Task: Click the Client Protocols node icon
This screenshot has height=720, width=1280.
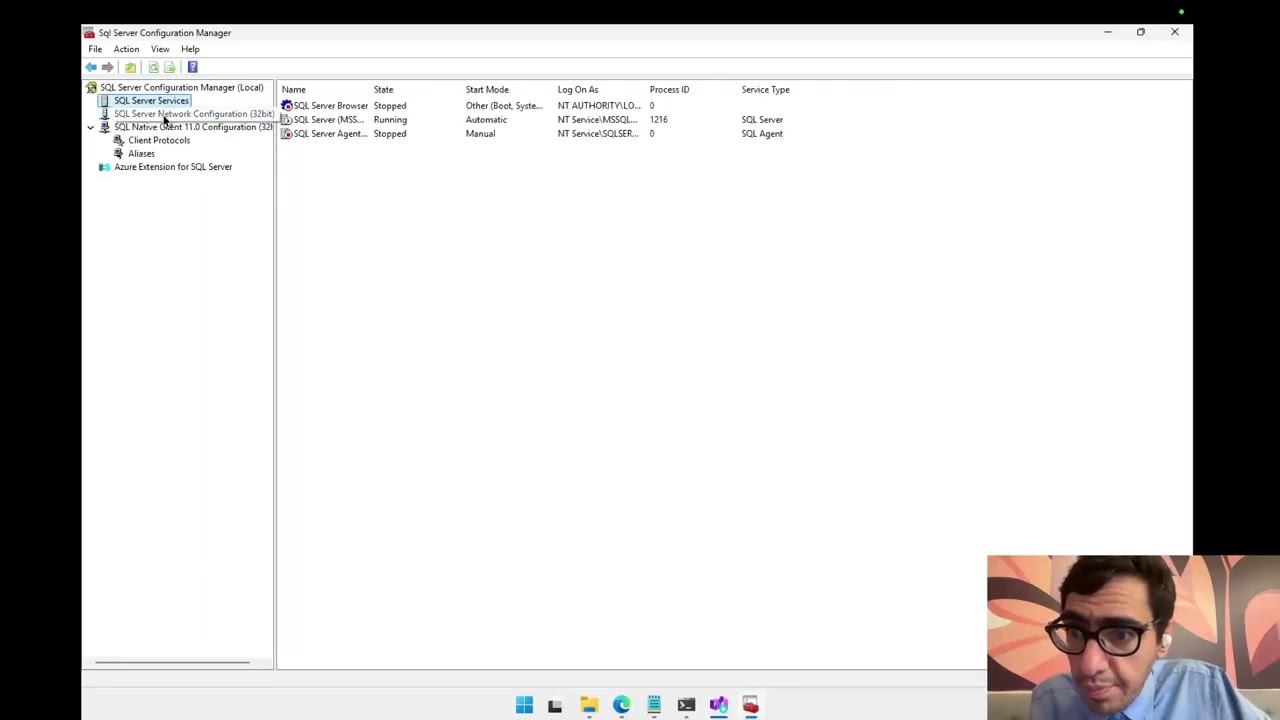Action: (x=119, y=140)
